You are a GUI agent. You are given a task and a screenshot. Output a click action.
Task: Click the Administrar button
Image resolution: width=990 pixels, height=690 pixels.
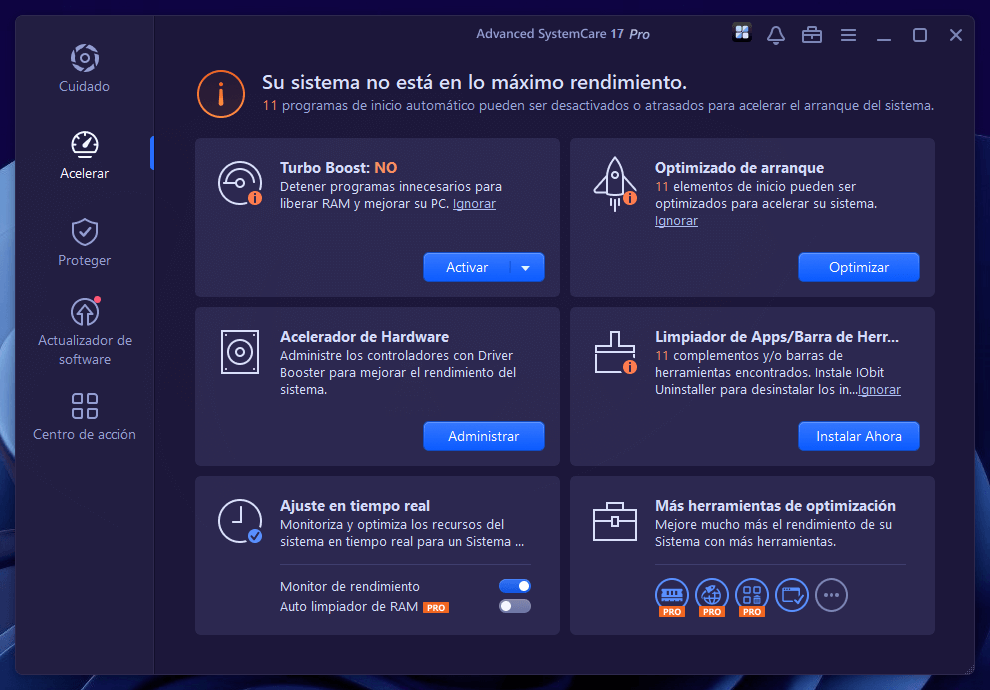(x=484, y=436)
